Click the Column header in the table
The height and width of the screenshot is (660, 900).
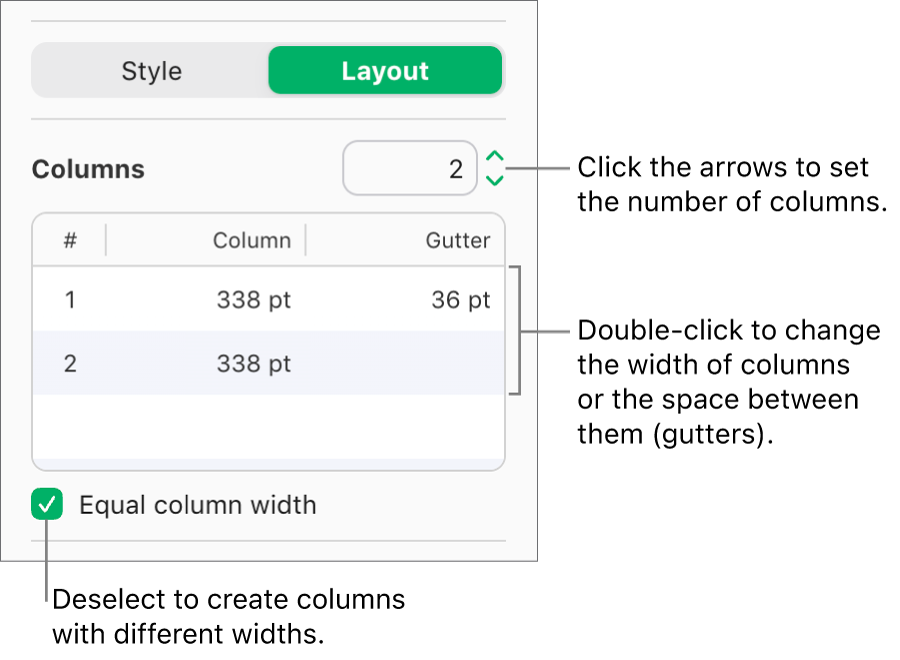tap(251, 240)
